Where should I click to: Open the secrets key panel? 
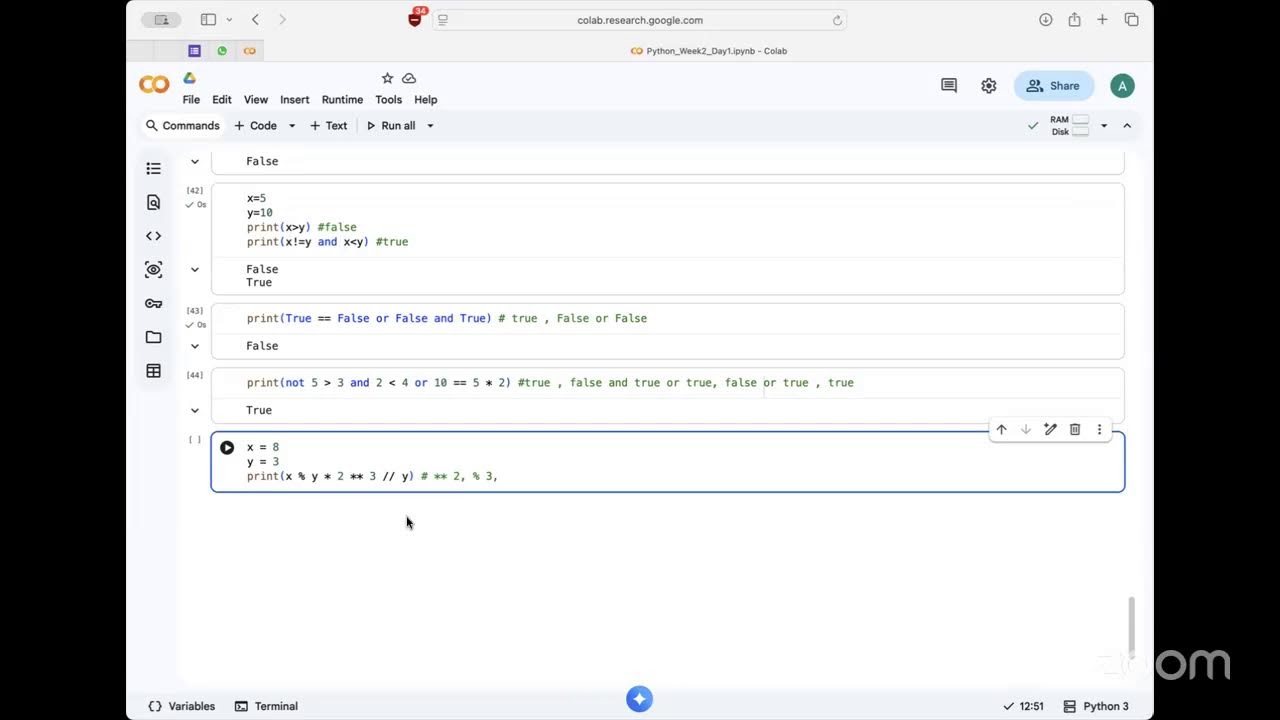point(153,303)
